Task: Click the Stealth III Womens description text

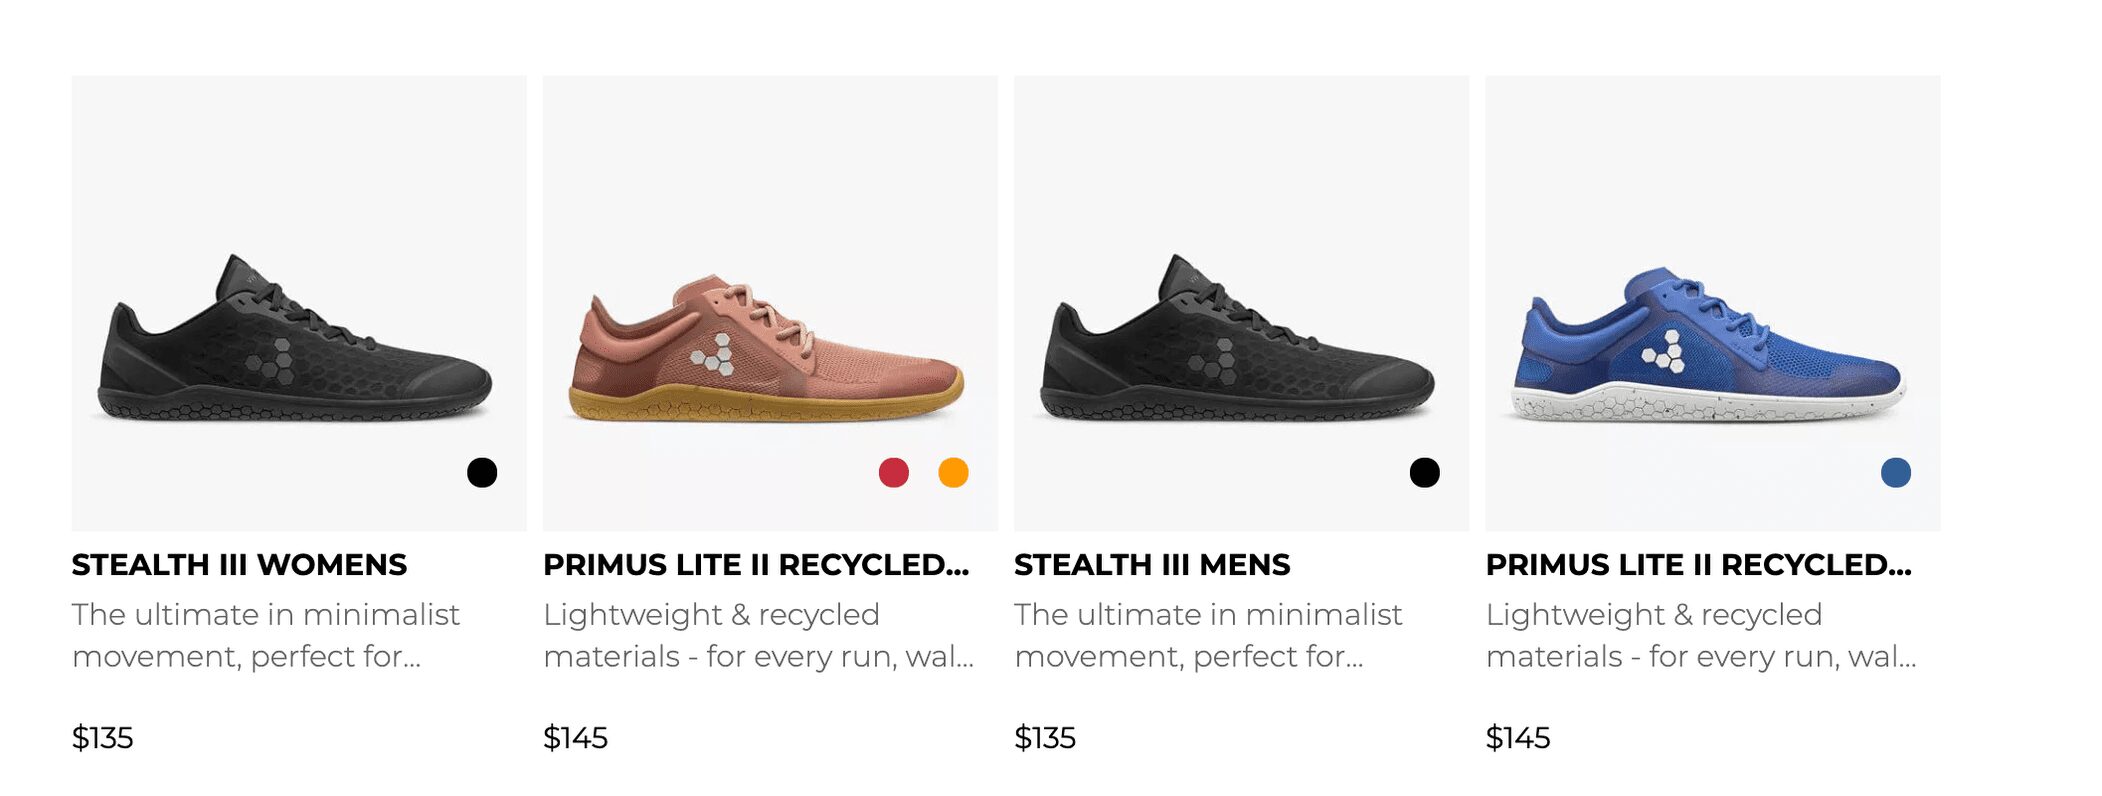Action: [266, 635]
